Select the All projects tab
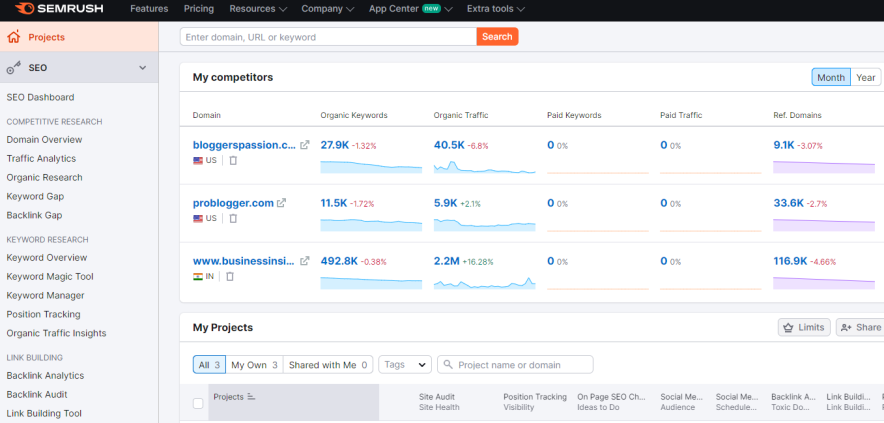Image resolution: width=884 pixels, height=423 pixels. point(210,365)
